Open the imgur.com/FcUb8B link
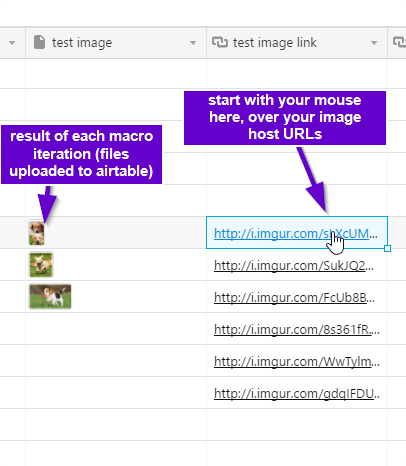The height and width of the screenshot is (466, 406). coord(294,297)
